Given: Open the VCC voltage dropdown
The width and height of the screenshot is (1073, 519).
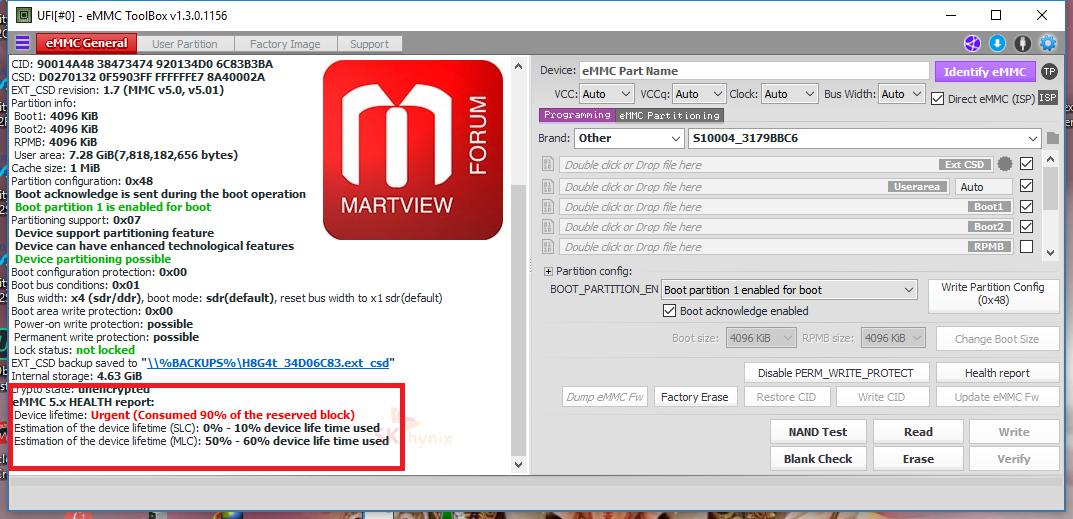Looking at the screenshot, I should click(608, 94).
